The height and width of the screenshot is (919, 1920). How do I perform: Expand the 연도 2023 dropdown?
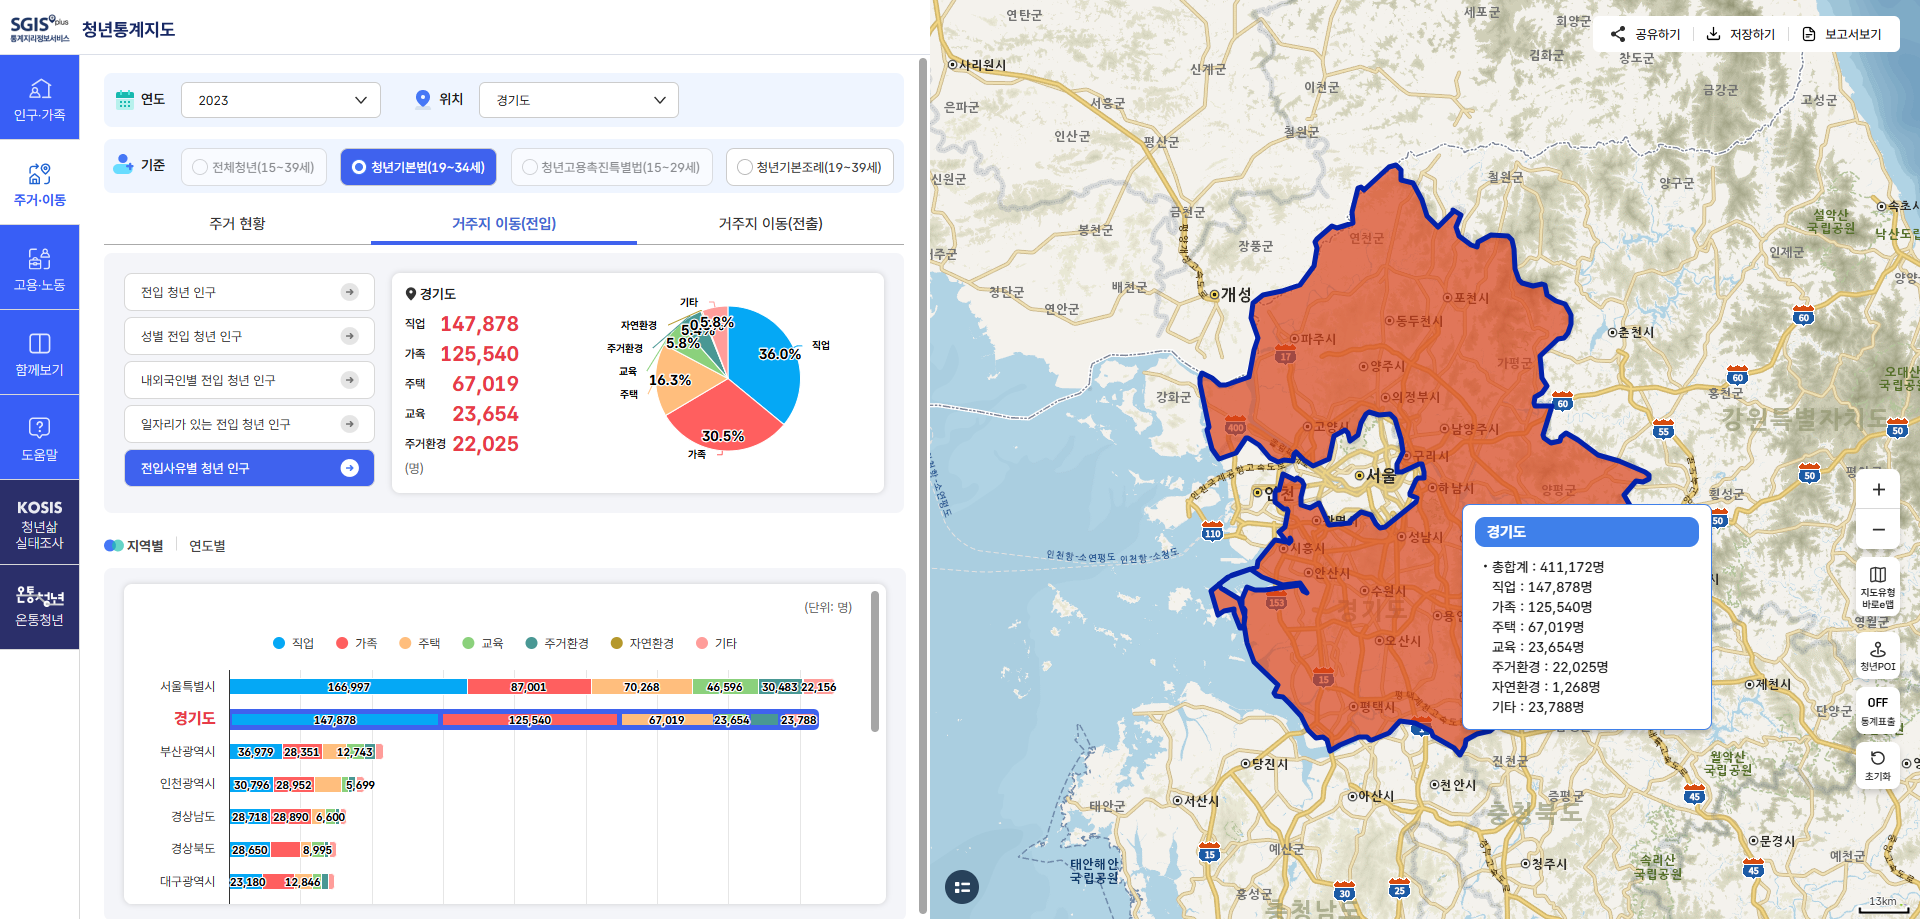pos(280,100)
